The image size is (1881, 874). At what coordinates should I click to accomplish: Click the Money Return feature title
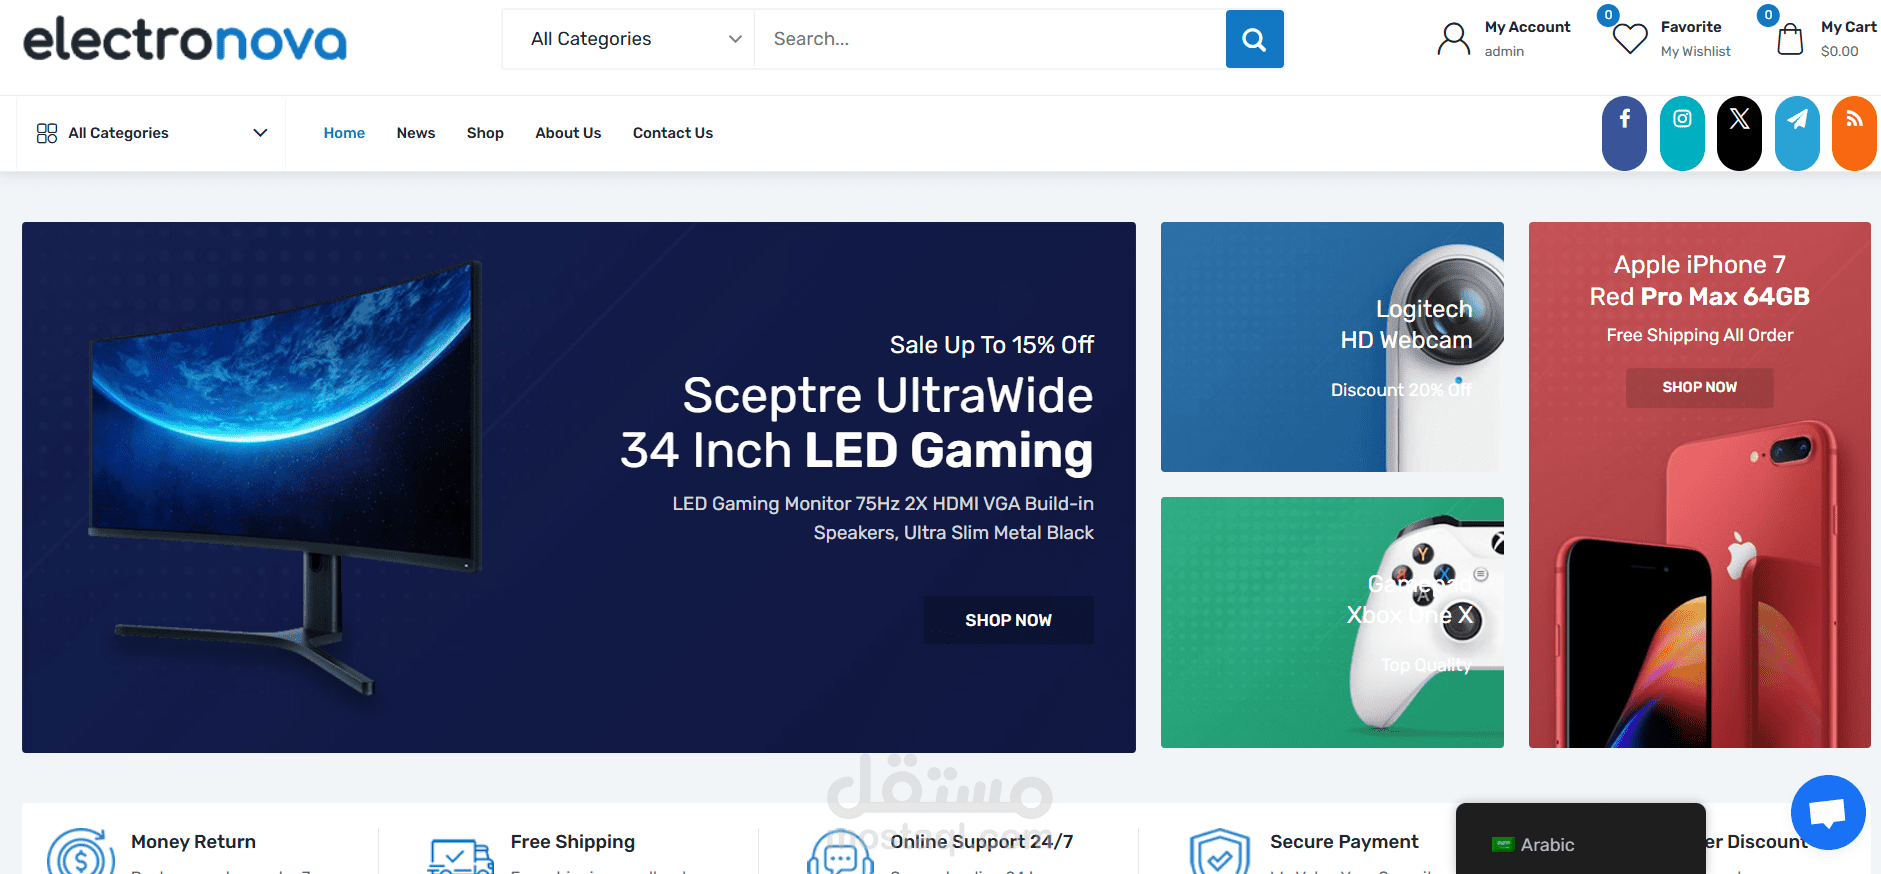pos(193,841)
